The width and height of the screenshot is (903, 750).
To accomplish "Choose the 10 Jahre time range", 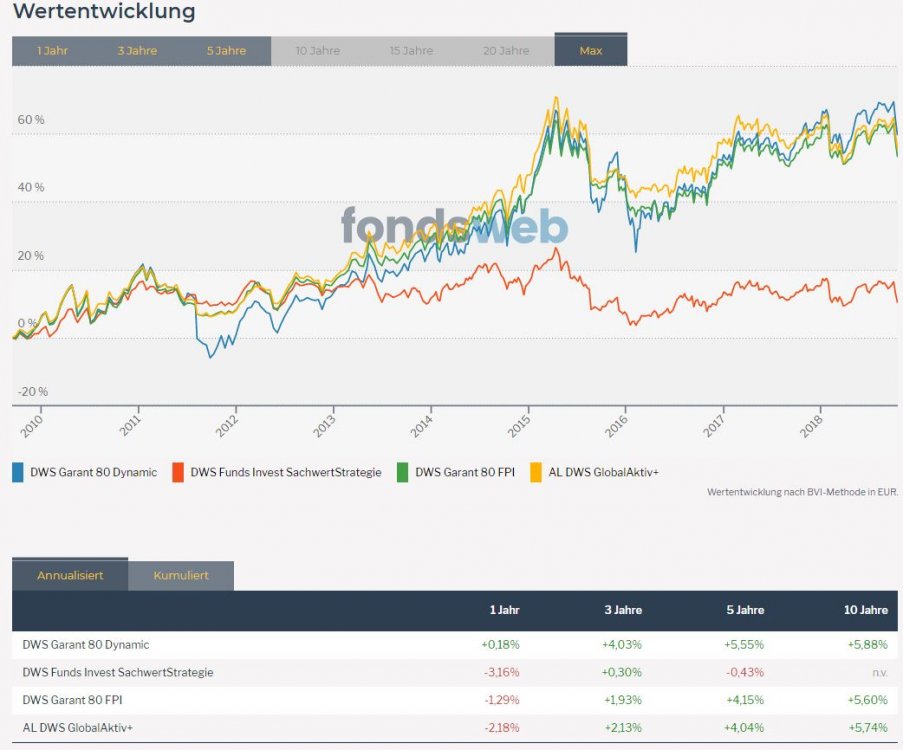I will (318, 51).
